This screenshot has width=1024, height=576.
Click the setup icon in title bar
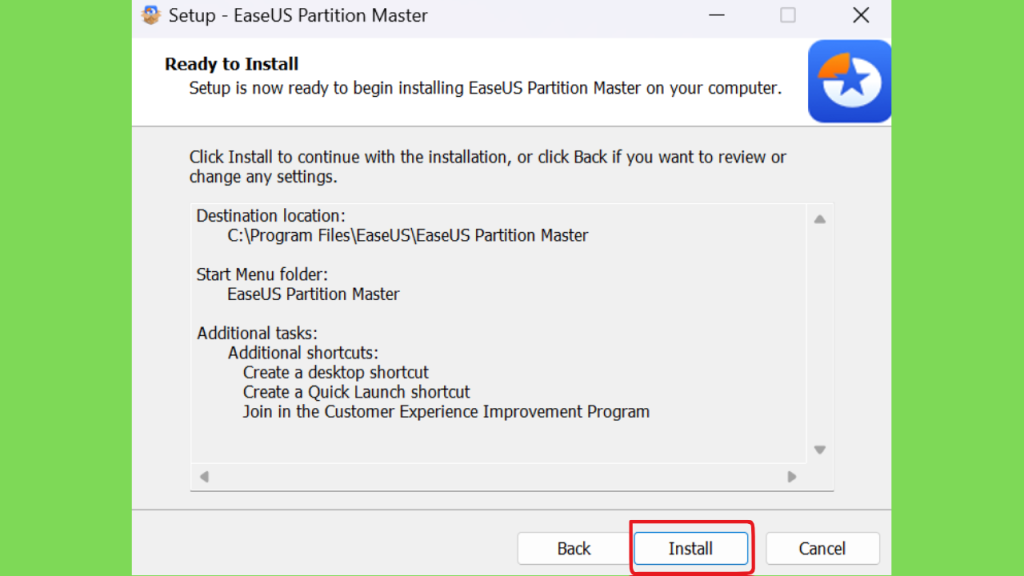151,15
